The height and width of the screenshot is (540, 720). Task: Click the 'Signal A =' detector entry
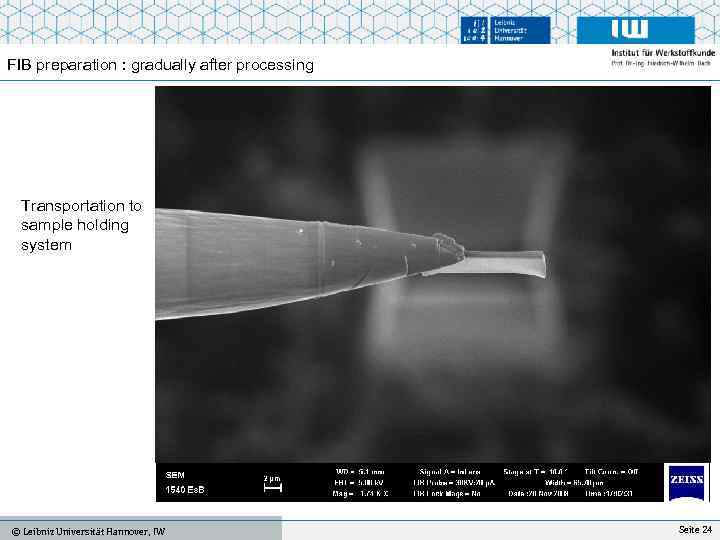click(450, 472)
